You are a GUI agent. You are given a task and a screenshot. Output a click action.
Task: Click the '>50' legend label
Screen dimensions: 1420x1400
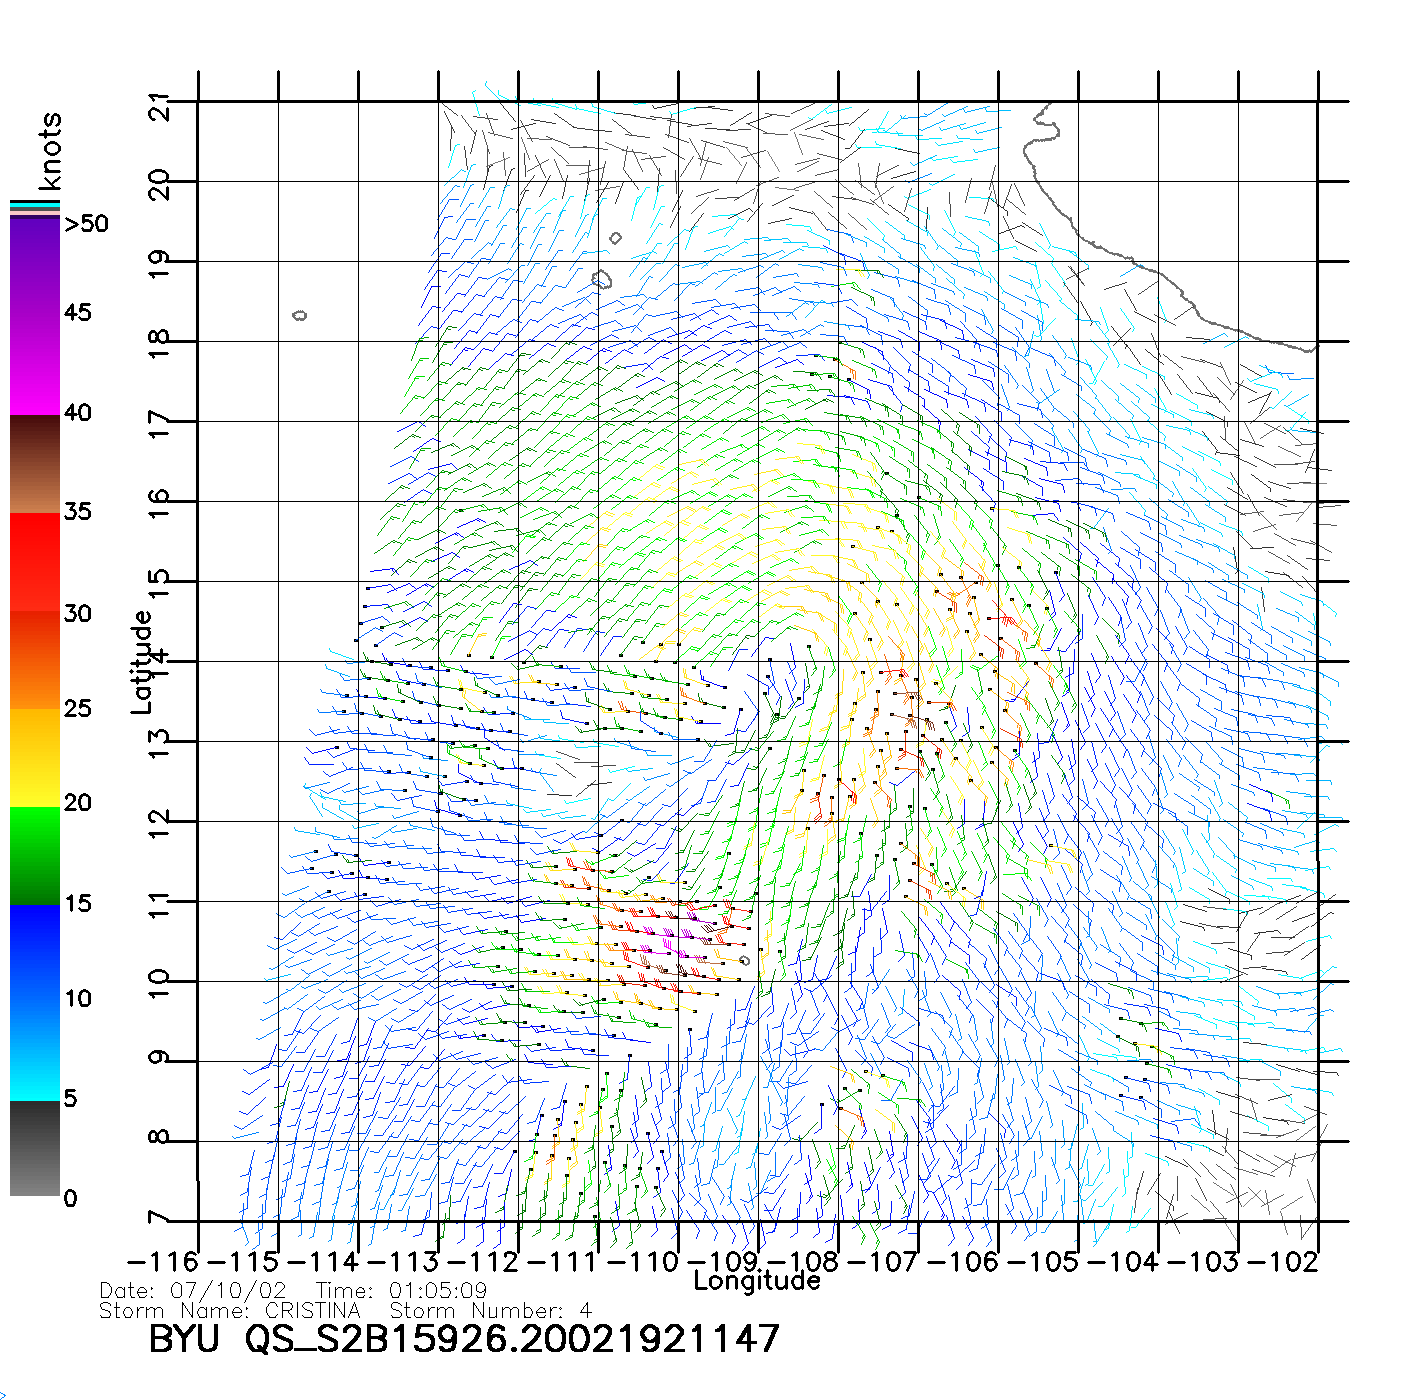coord(86,224)
